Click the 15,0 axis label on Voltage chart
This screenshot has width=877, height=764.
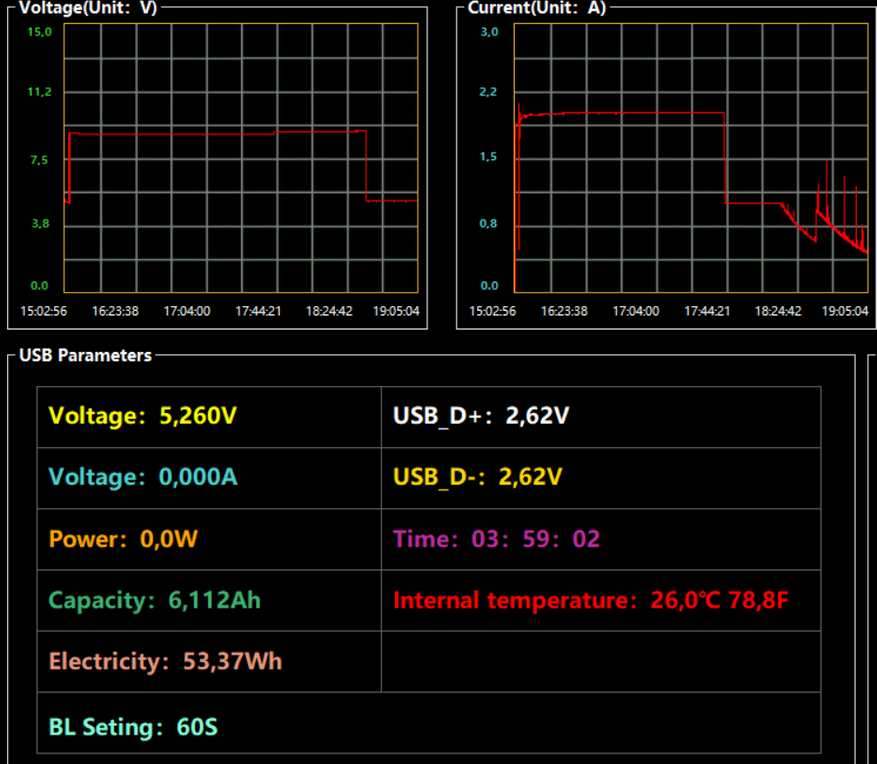coord(39,32)
